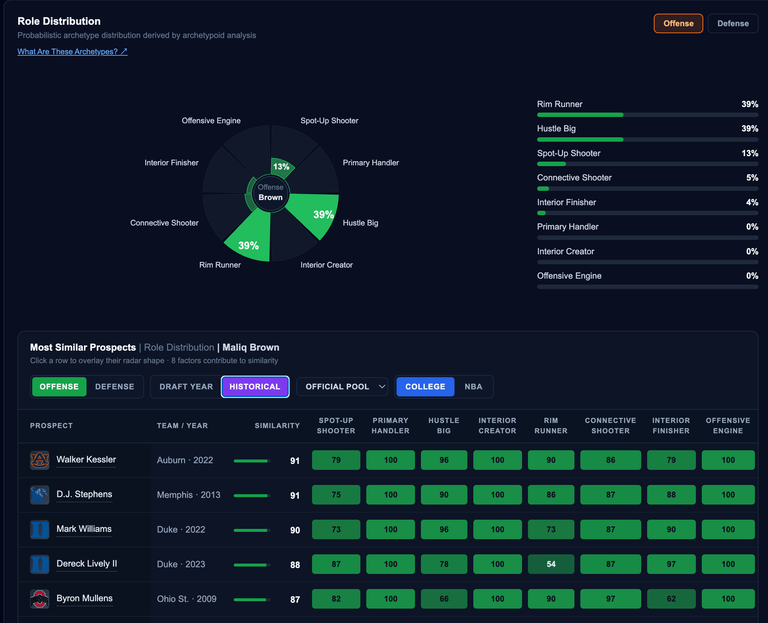Switch prospect level to NBA
This screenshot has height=623, width=768.
click(x=473, y=387)
